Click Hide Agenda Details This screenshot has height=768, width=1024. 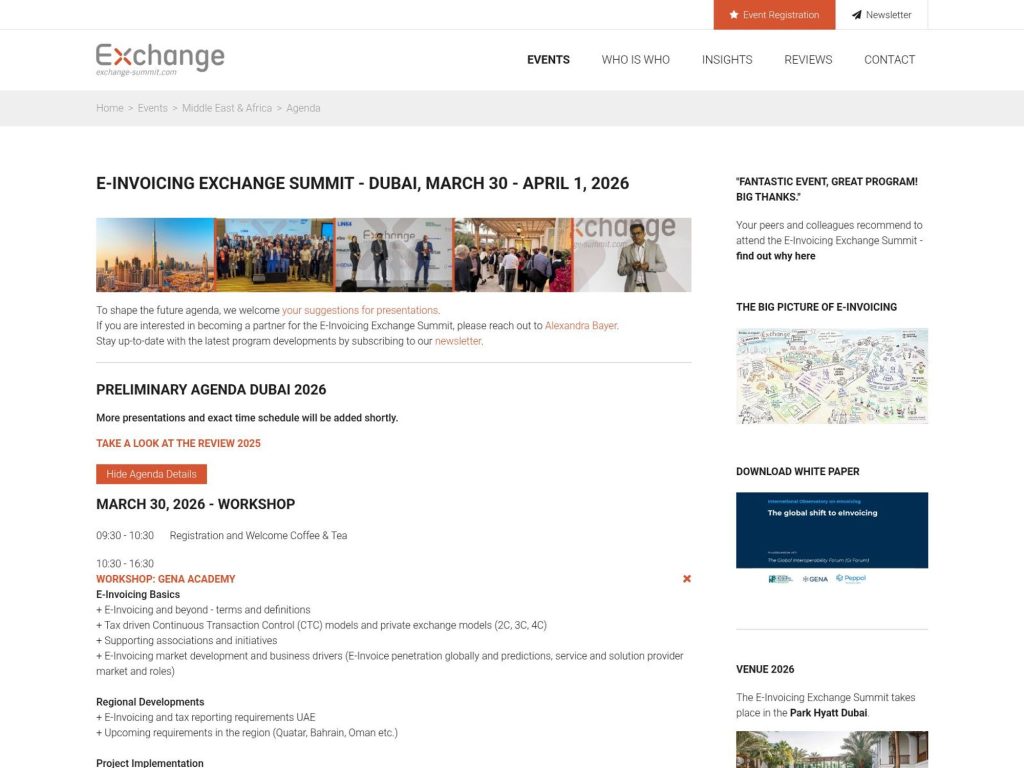pyautogui.click(x=151, y=473)
